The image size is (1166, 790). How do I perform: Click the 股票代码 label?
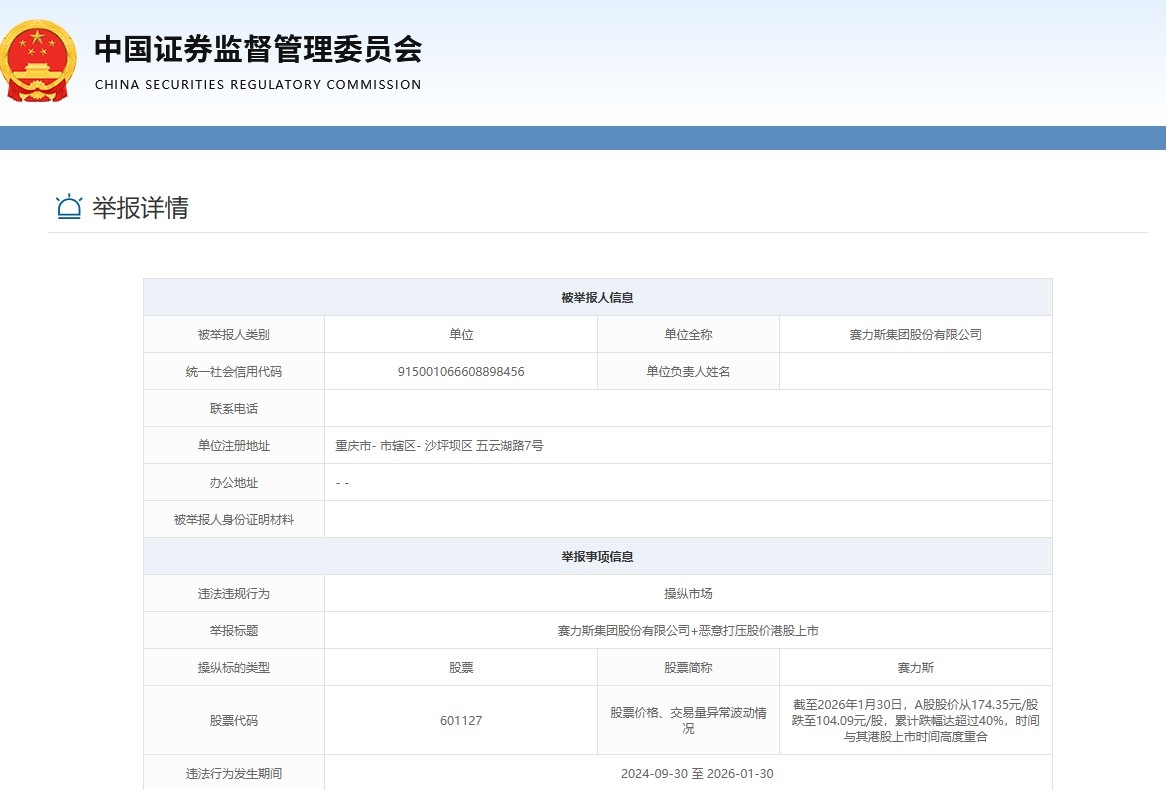(x=233, y=721)
